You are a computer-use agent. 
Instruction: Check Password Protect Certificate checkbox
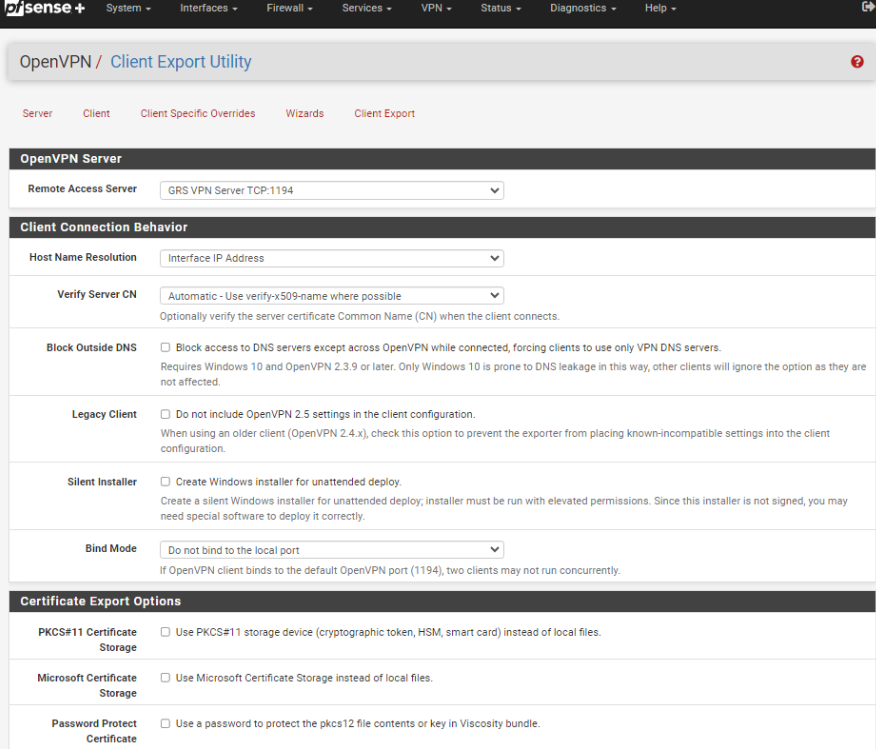(165, 723)
